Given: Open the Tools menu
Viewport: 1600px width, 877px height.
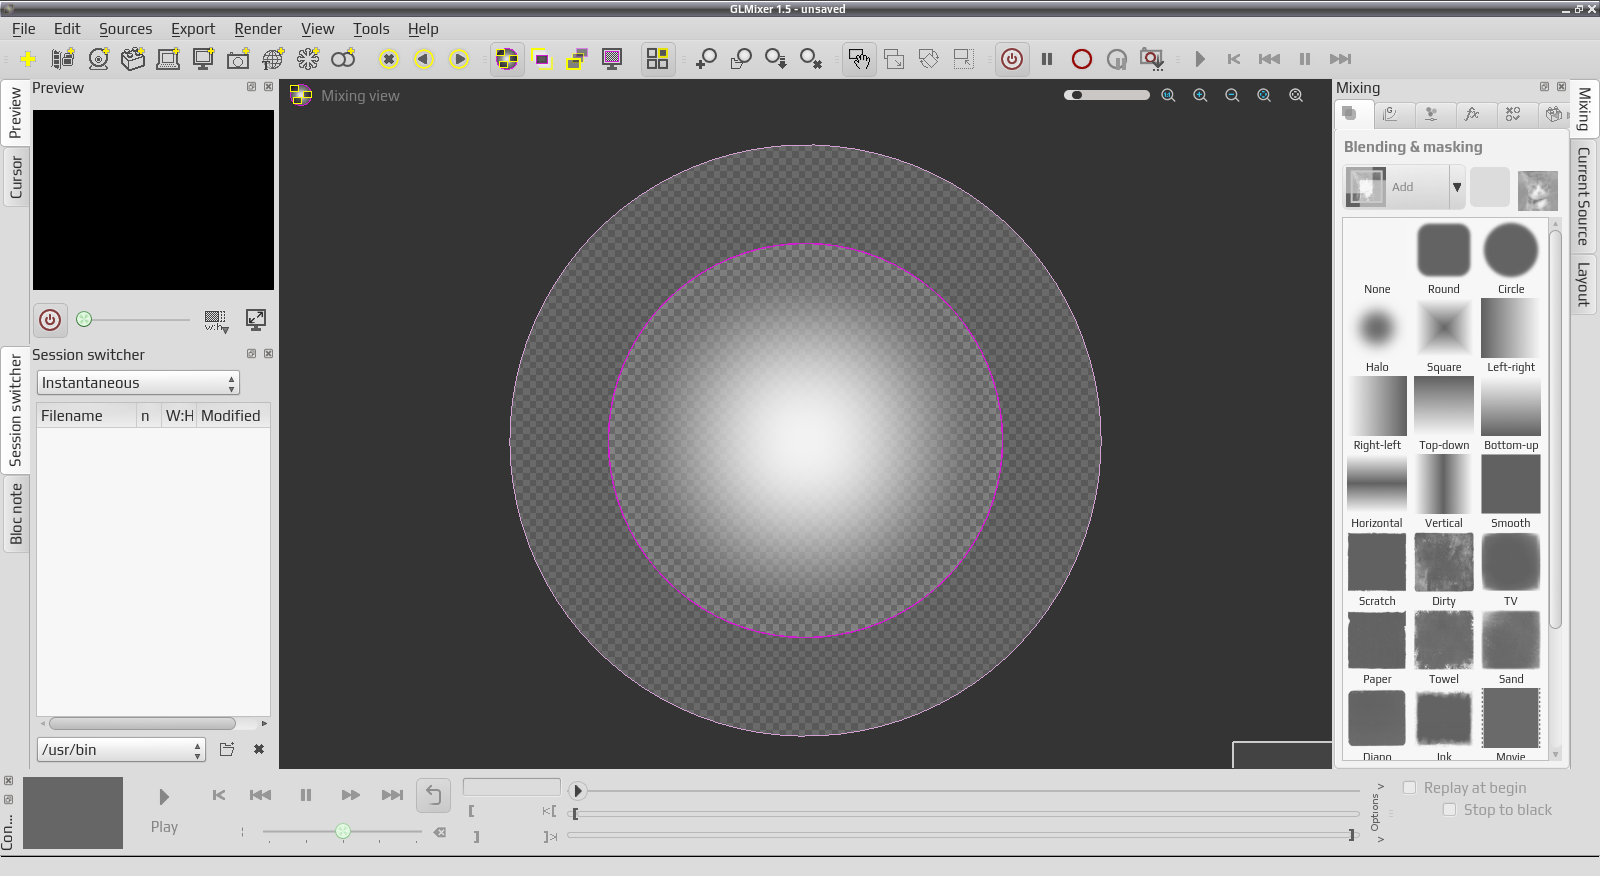Looking at the screenshot, I should point(371,29).
